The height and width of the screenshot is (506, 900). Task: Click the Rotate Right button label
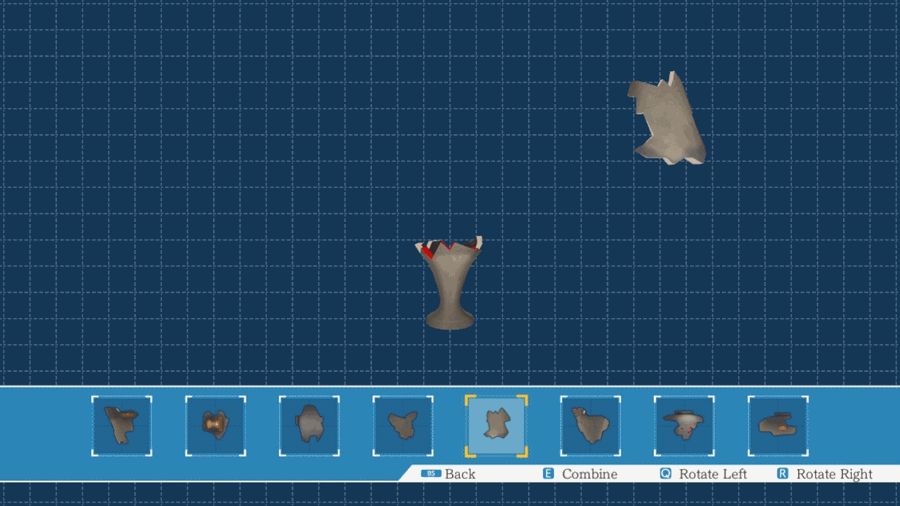tap(834, 474)
